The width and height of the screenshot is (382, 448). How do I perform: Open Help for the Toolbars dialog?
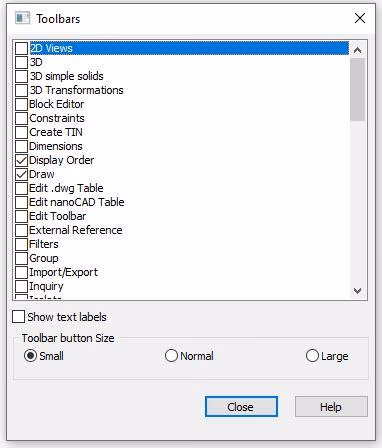coord(331,407)
